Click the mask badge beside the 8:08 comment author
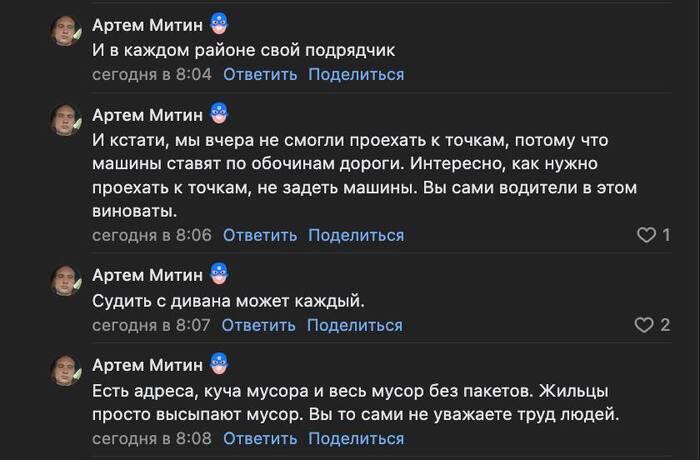Screen dimensions: 700x460 tap(221, 364)
